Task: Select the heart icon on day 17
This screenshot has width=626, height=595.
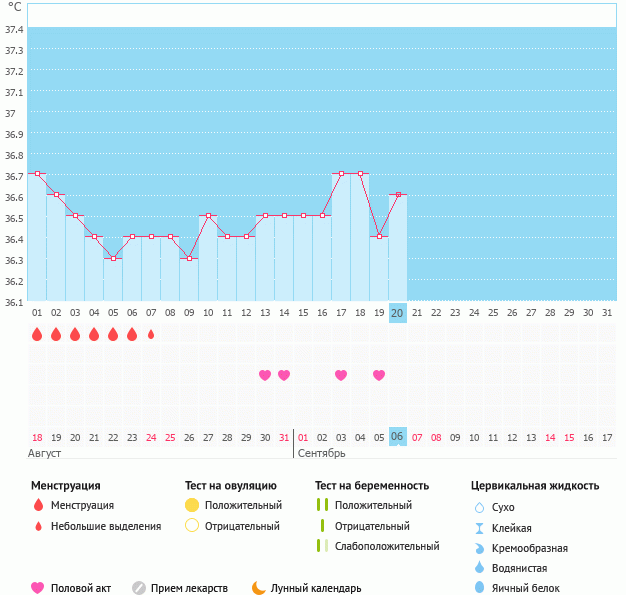Action: (341, 375)
